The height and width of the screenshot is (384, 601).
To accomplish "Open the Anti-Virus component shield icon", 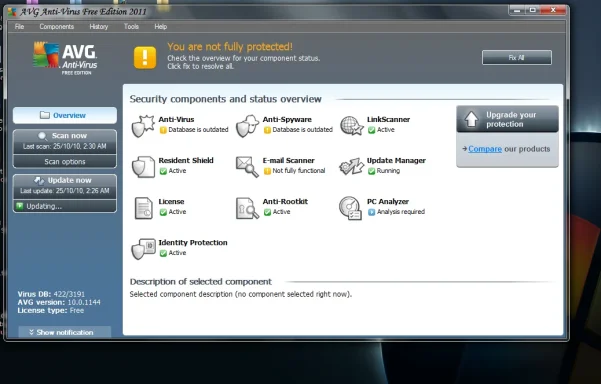I will [143, 126].
